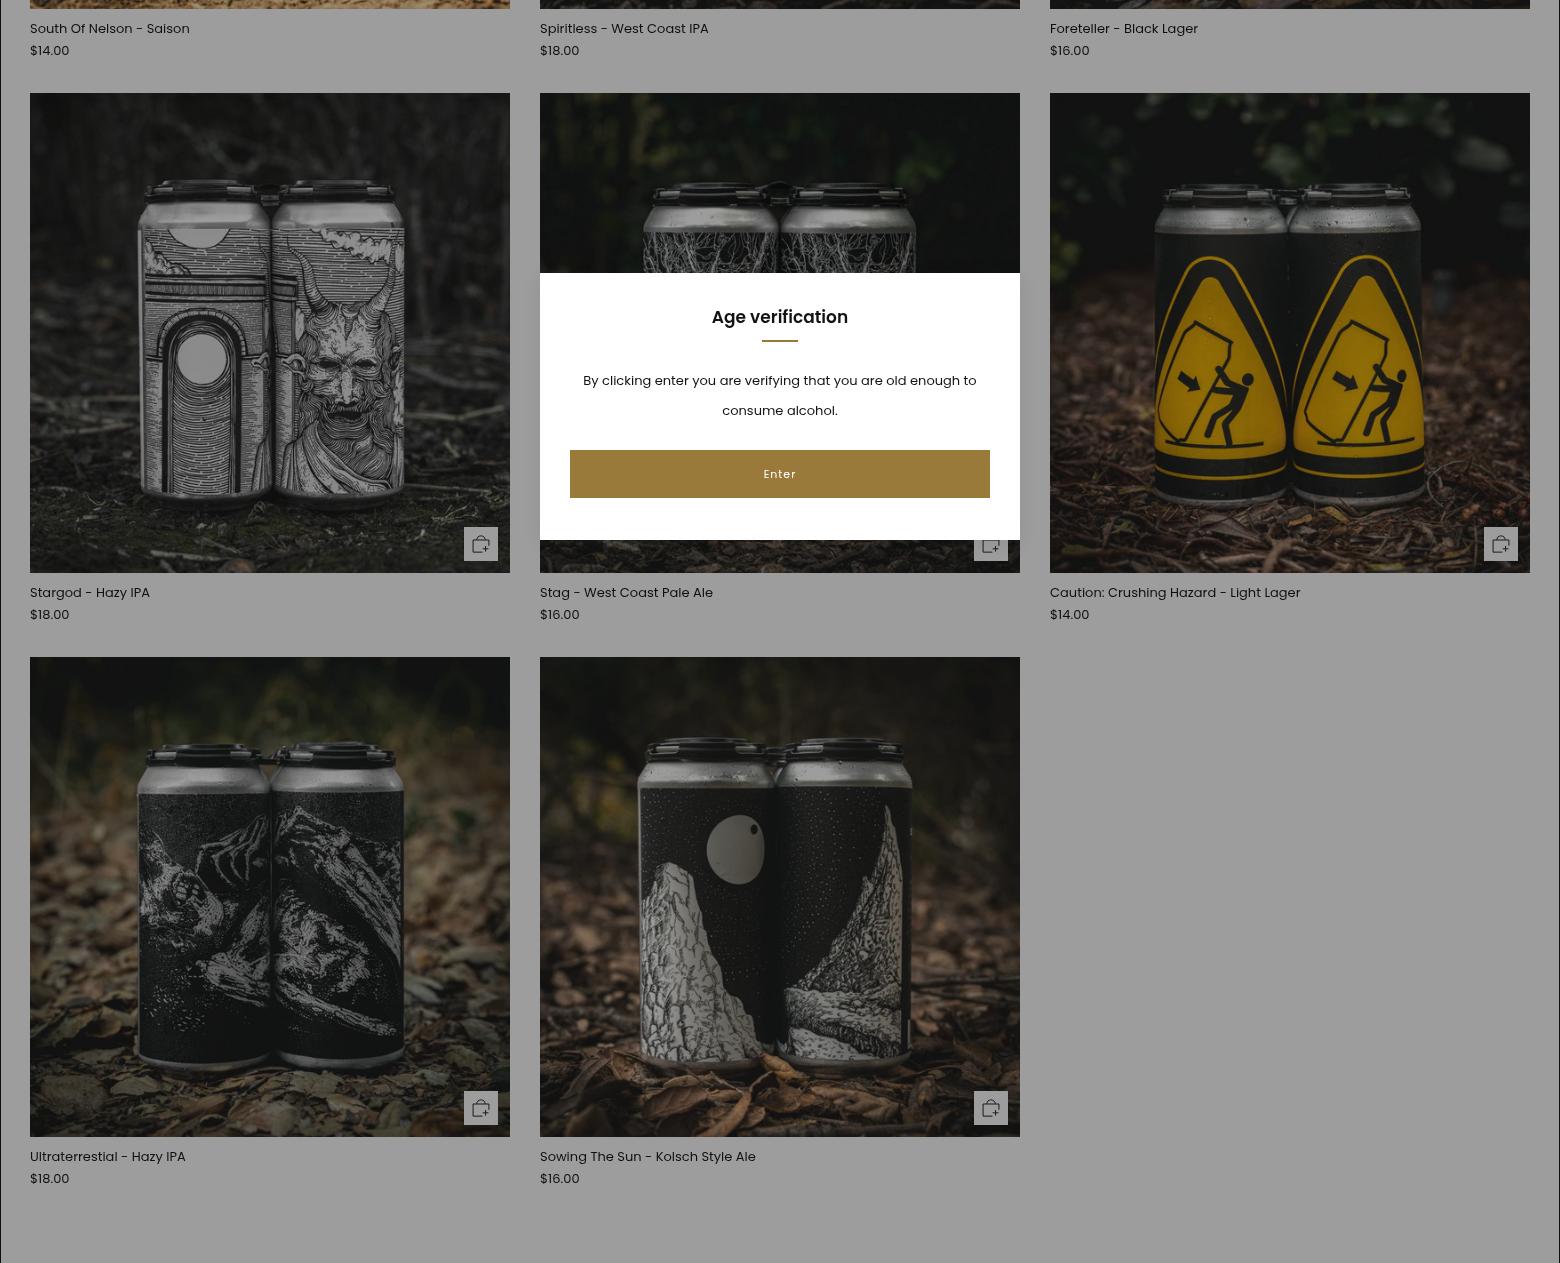Select the Sowing The Sun moon can photo
Image resolution: width=1560 pixels, height=1263 pixels.
(x=779, y=896)
